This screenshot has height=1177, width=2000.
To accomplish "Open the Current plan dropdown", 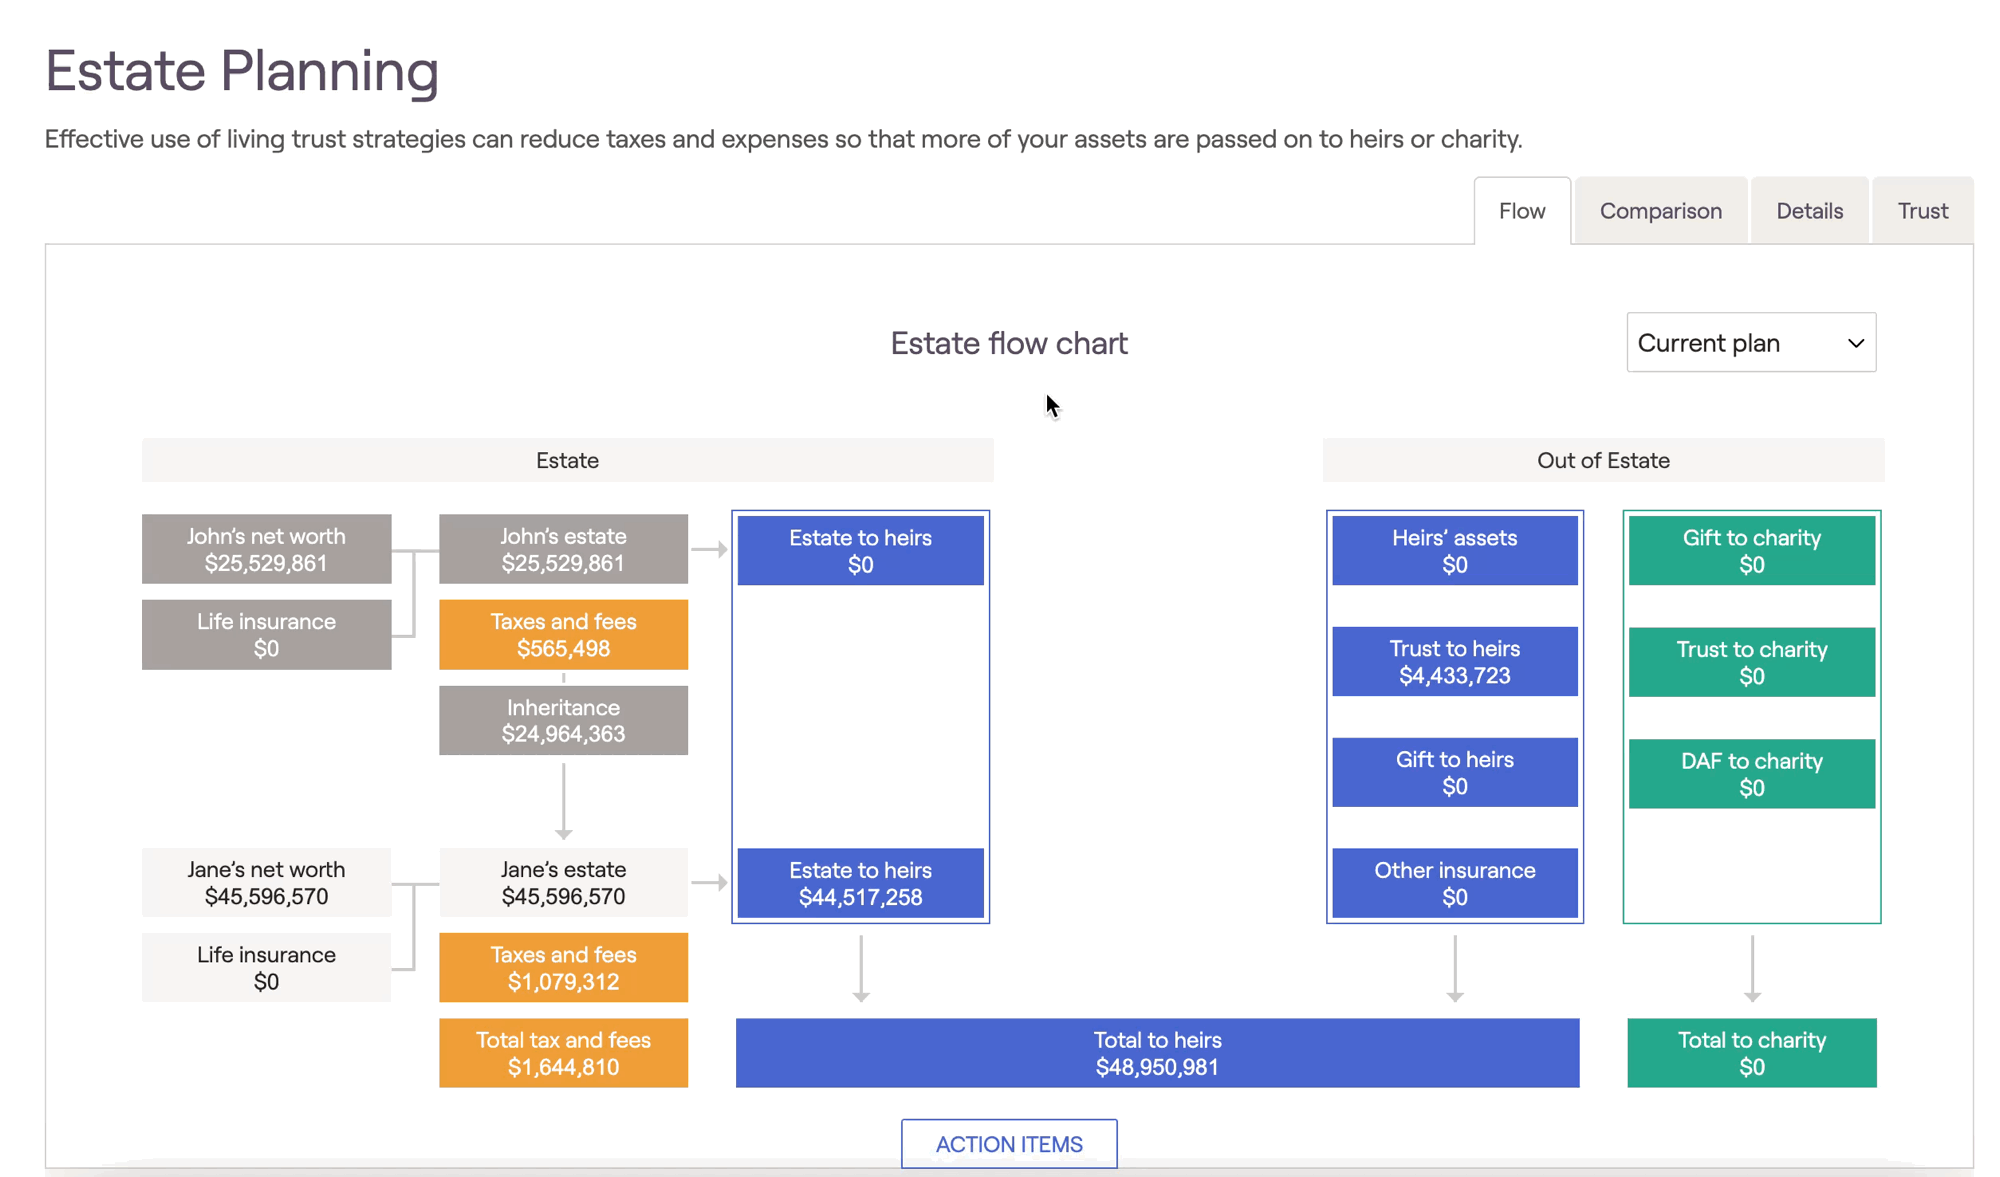I will coord(1750,343).
